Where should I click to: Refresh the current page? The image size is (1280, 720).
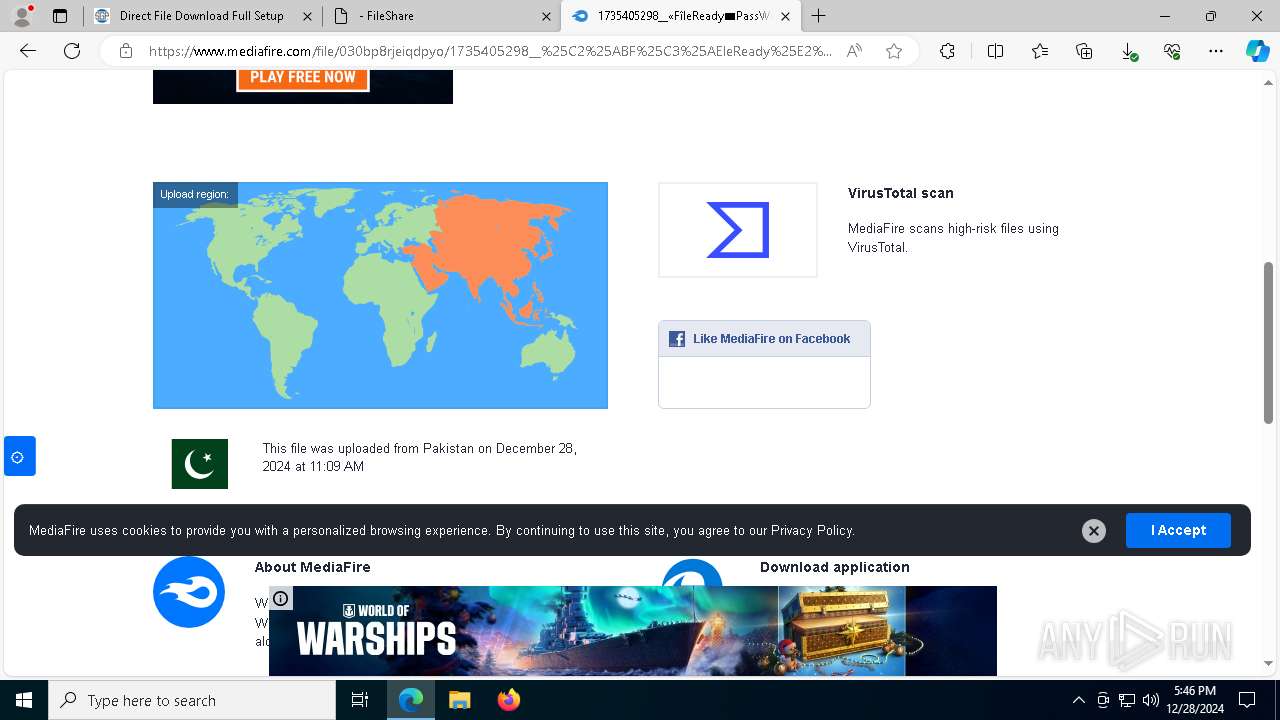[72, 51]
